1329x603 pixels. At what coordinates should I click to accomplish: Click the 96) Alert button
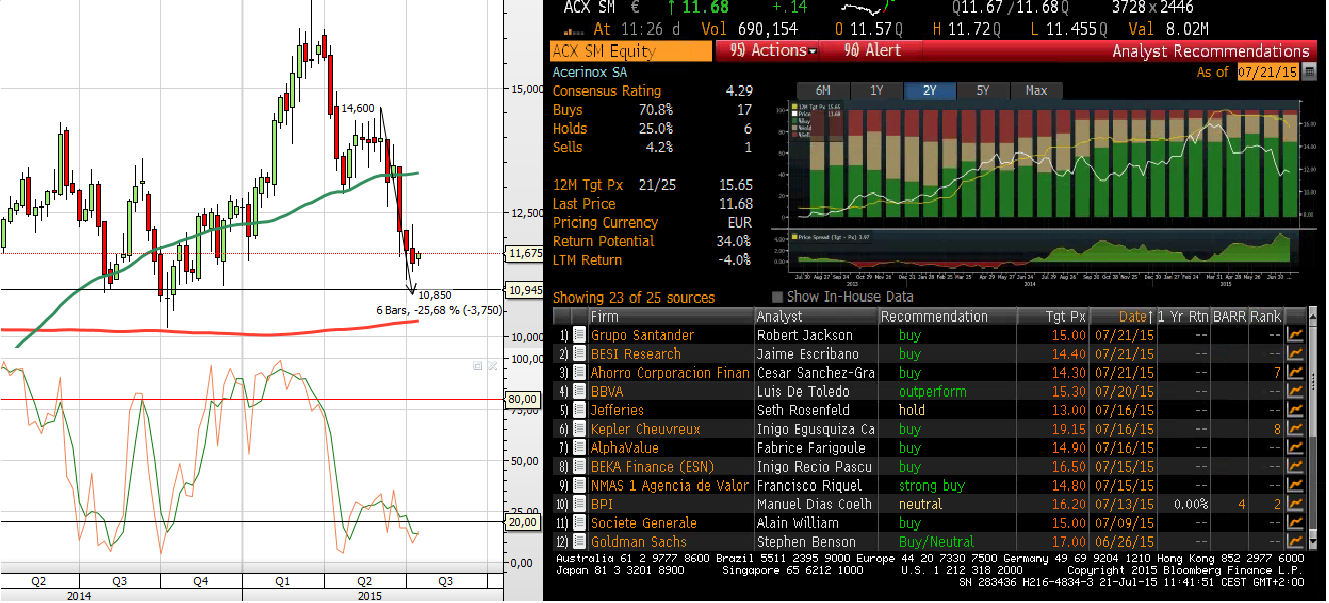tap(872, 51)
